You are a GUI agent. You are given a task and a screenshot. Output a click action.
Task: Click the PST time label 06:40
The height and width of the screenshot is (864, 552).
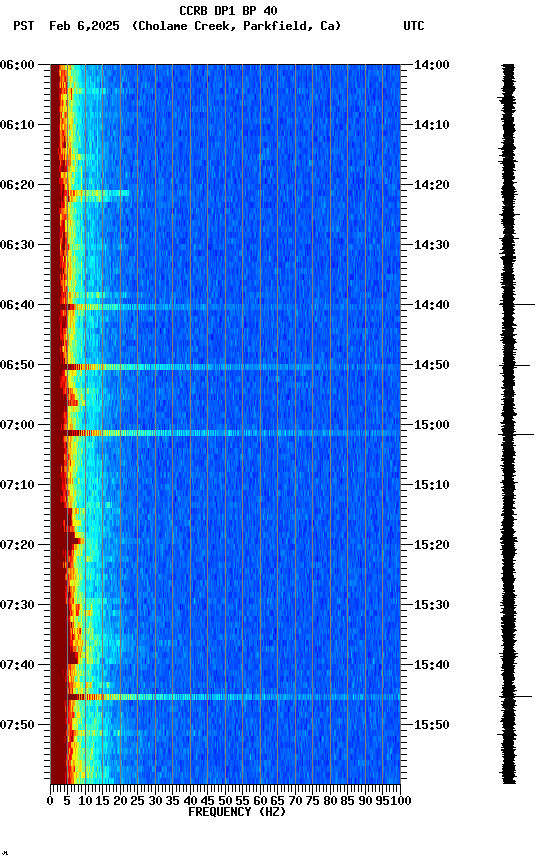17,305
